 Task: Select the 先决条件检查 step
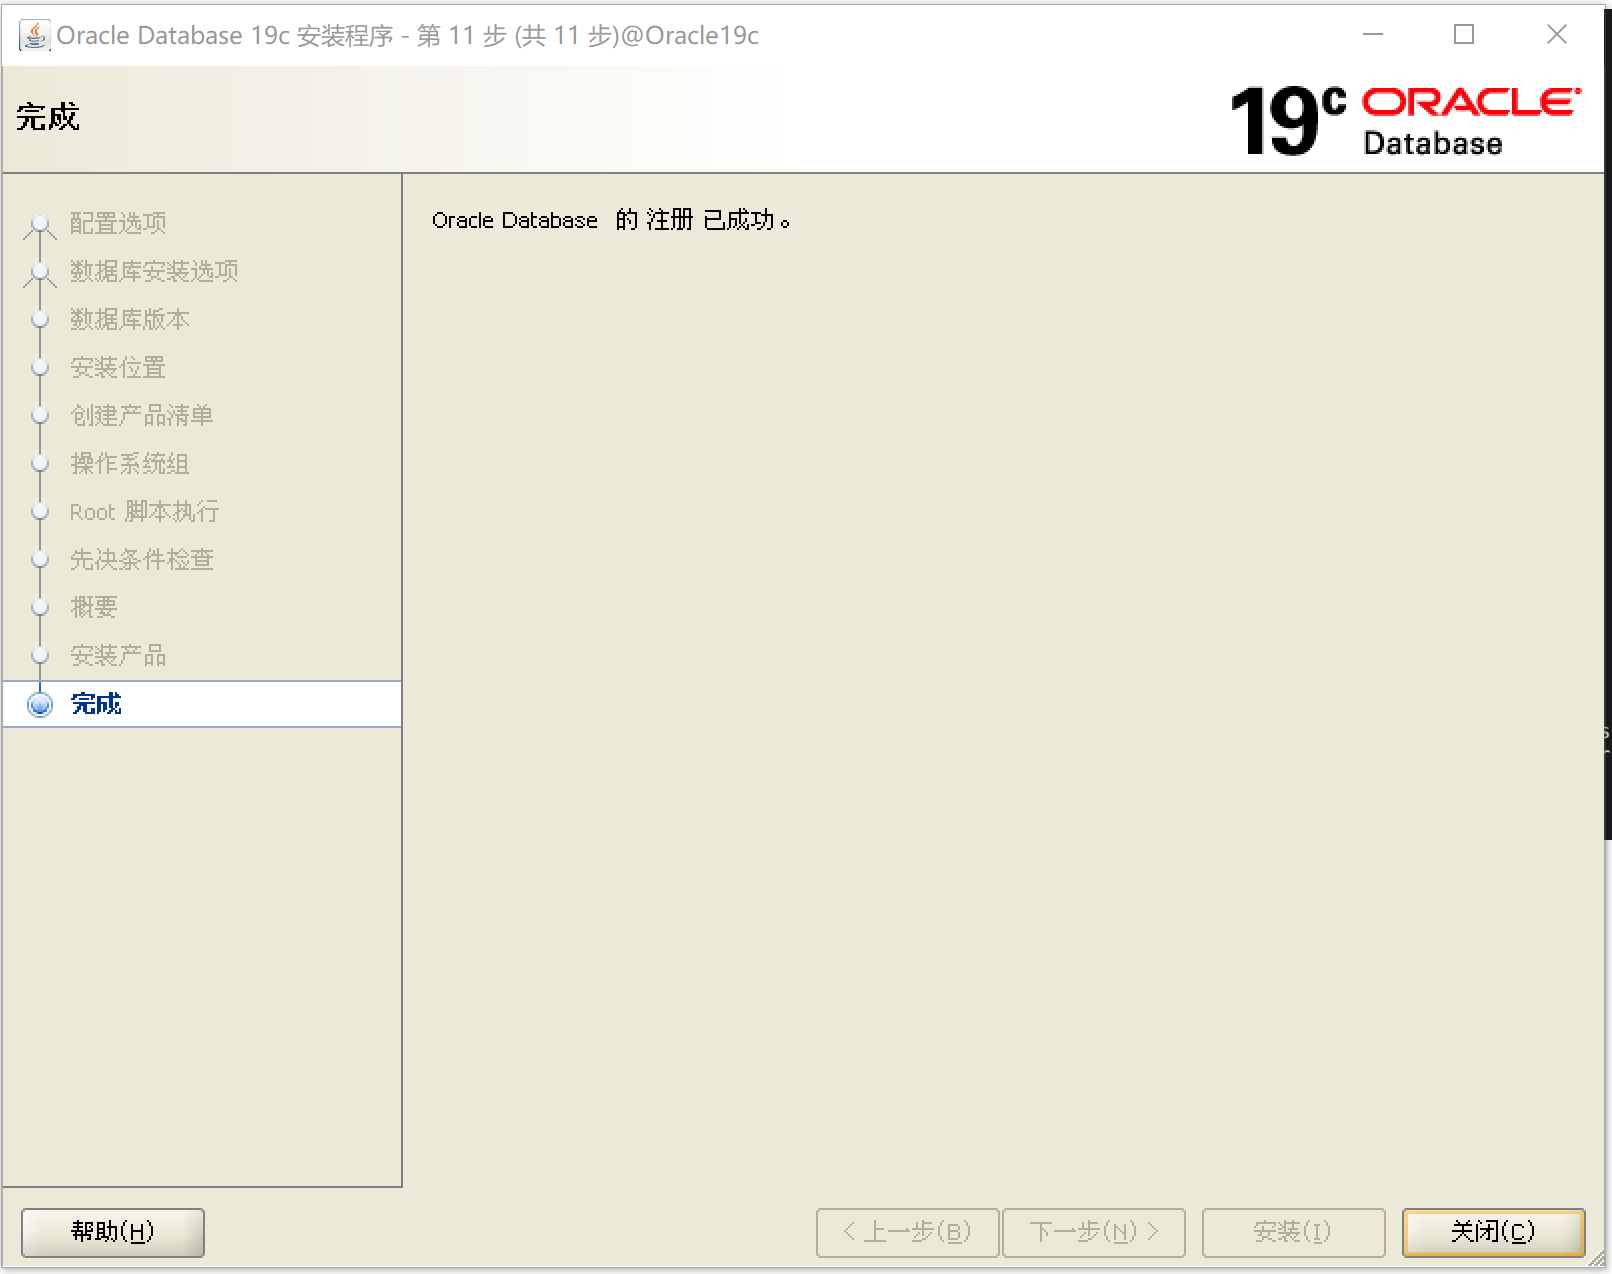click(141, 559)
